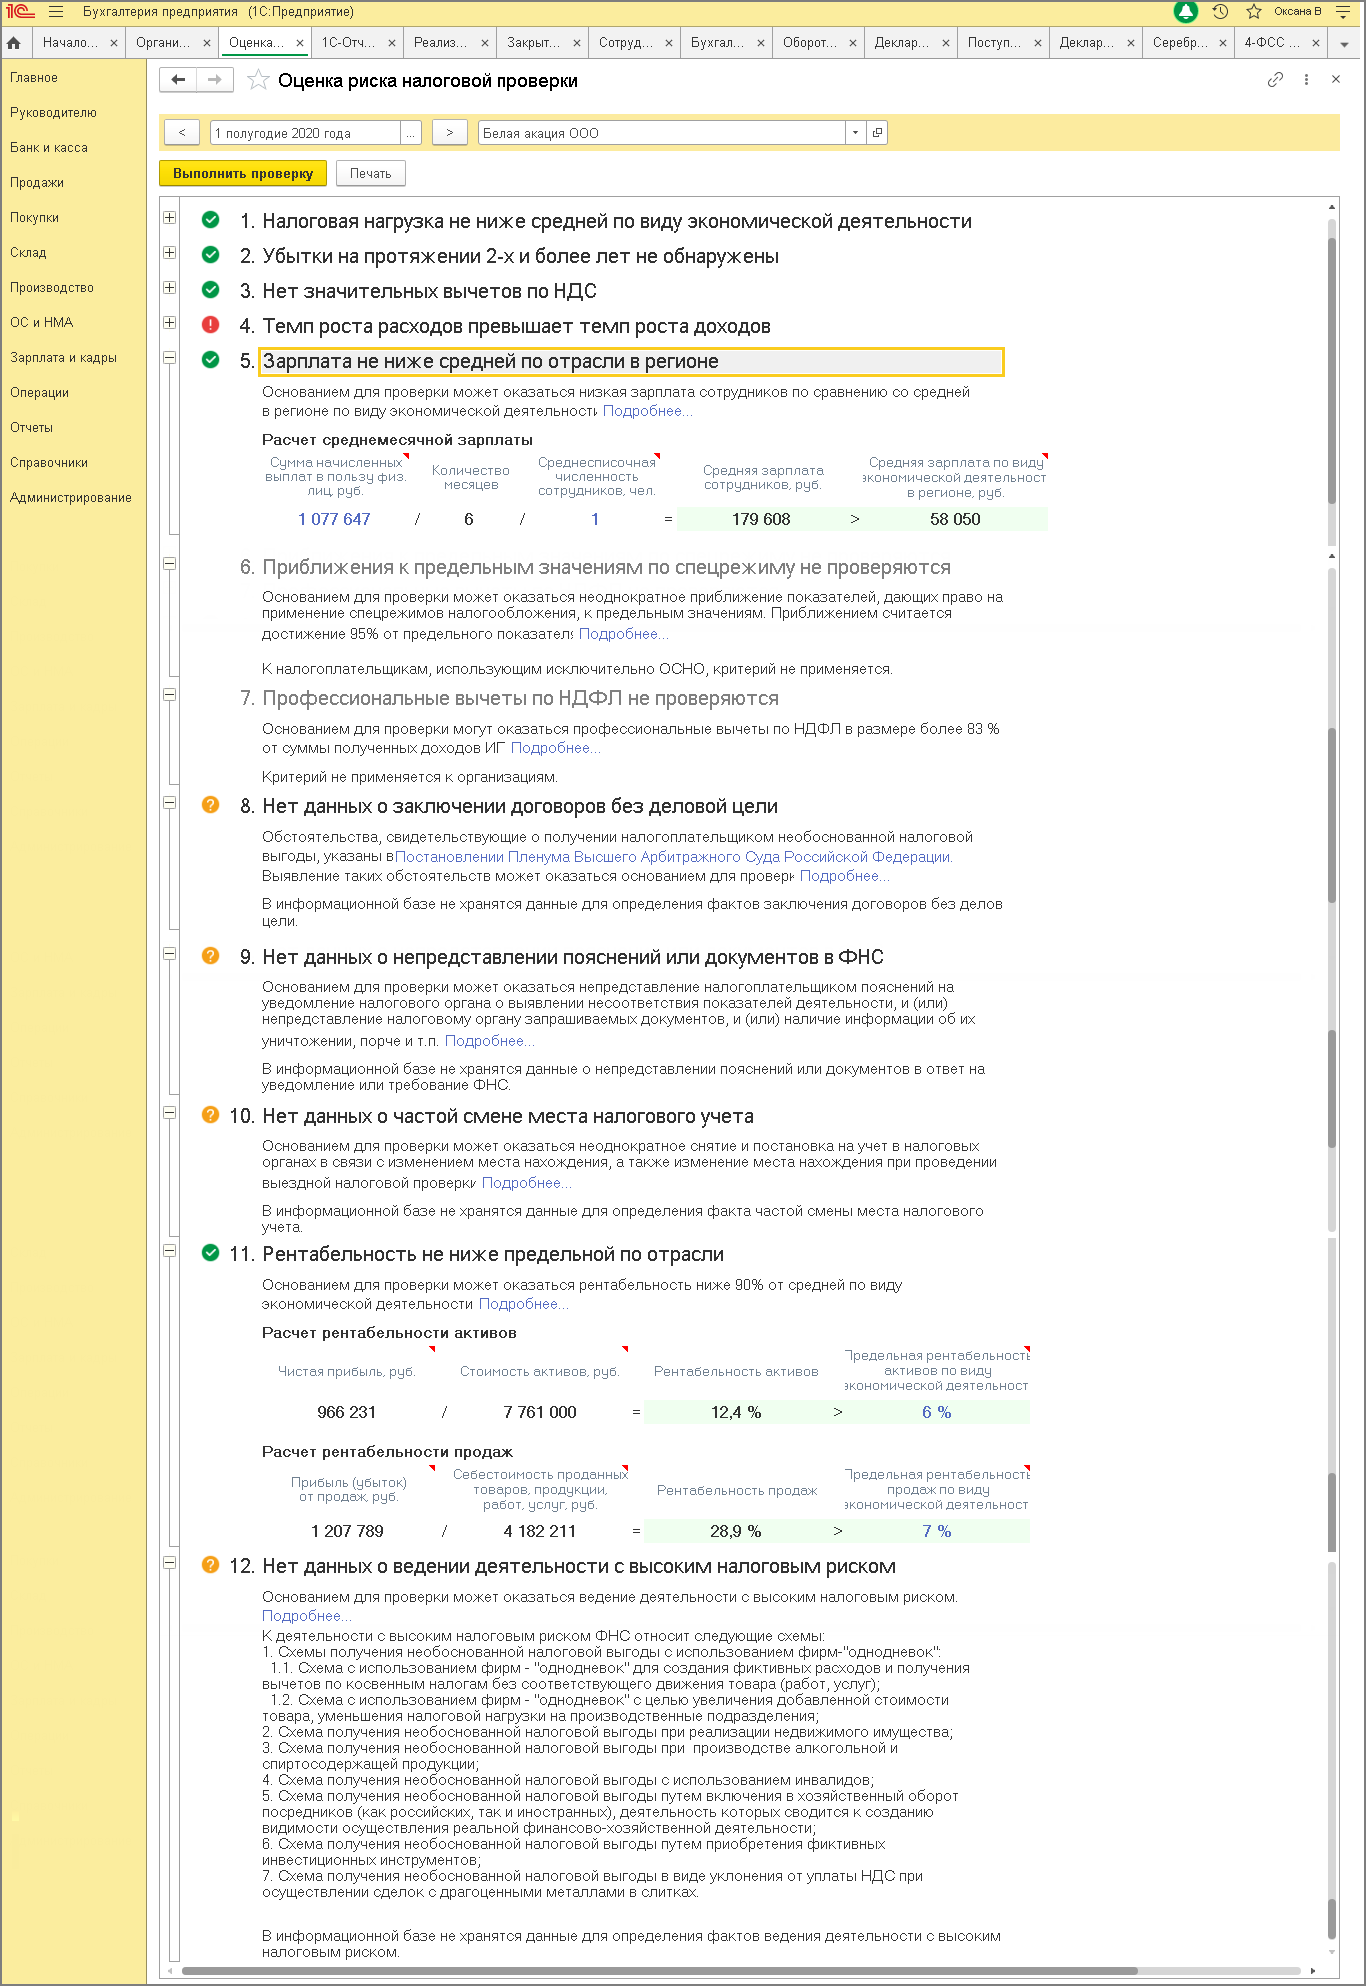Open the main hamburger menu
The image size is (1366, 1986).
pos(56,12)
